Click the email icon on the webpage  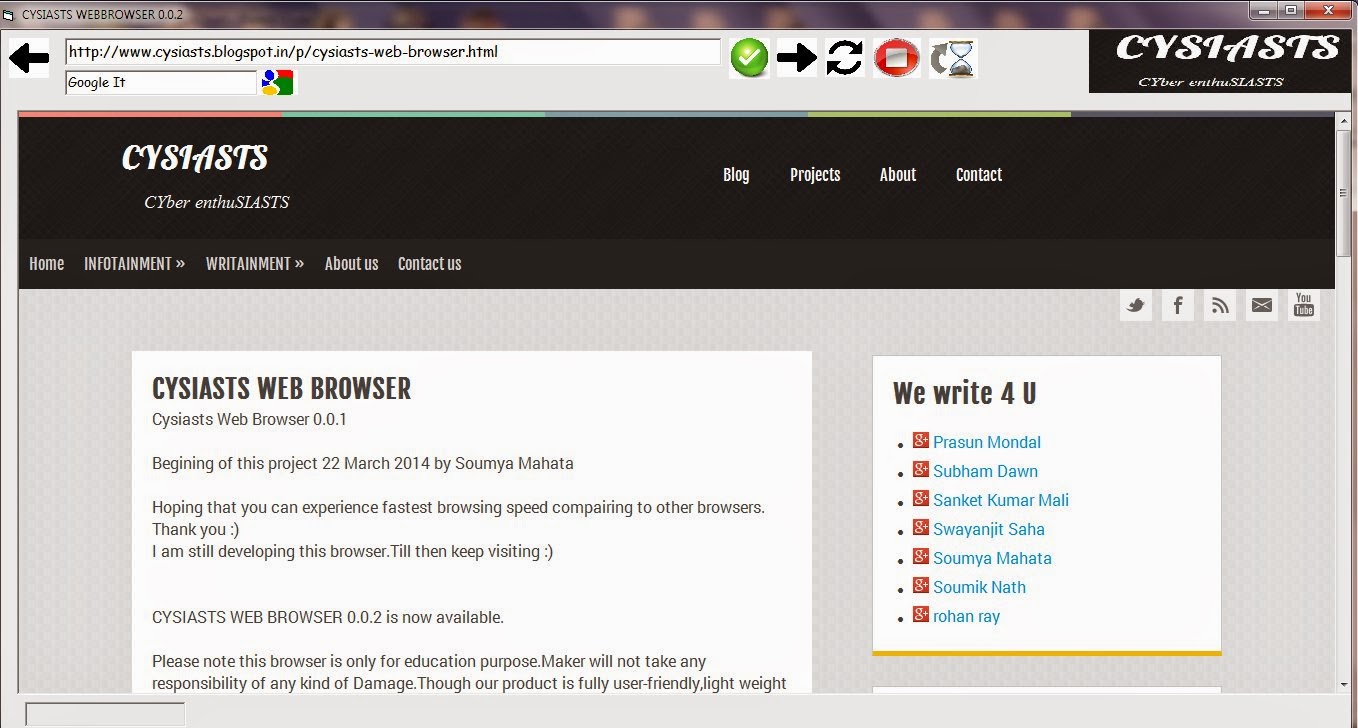[x=1261, y=305]
